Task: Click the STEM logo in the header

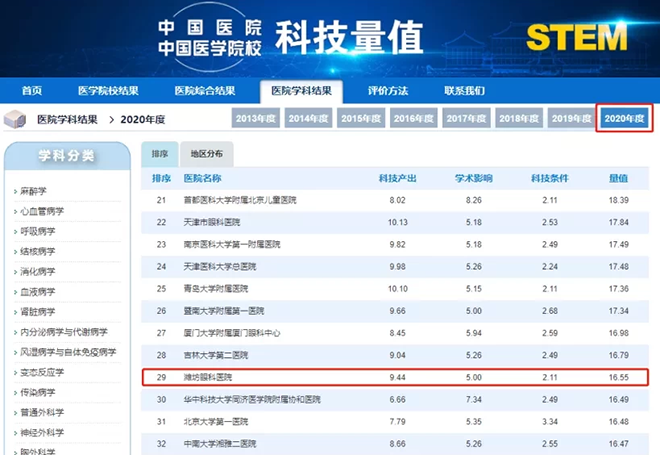Action: click(x=576, y=37)
